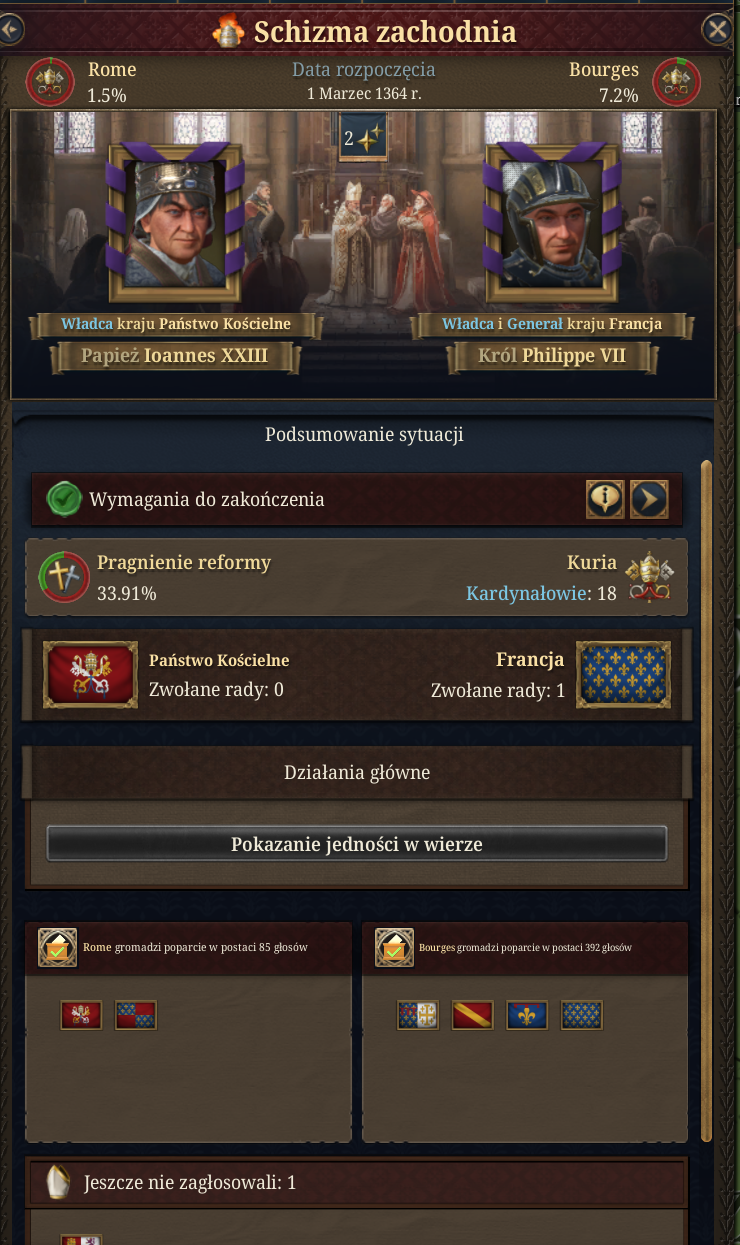Click the Rome vote ballot icon
This screenshot has width=740, height=1245.
click(57, 947)
